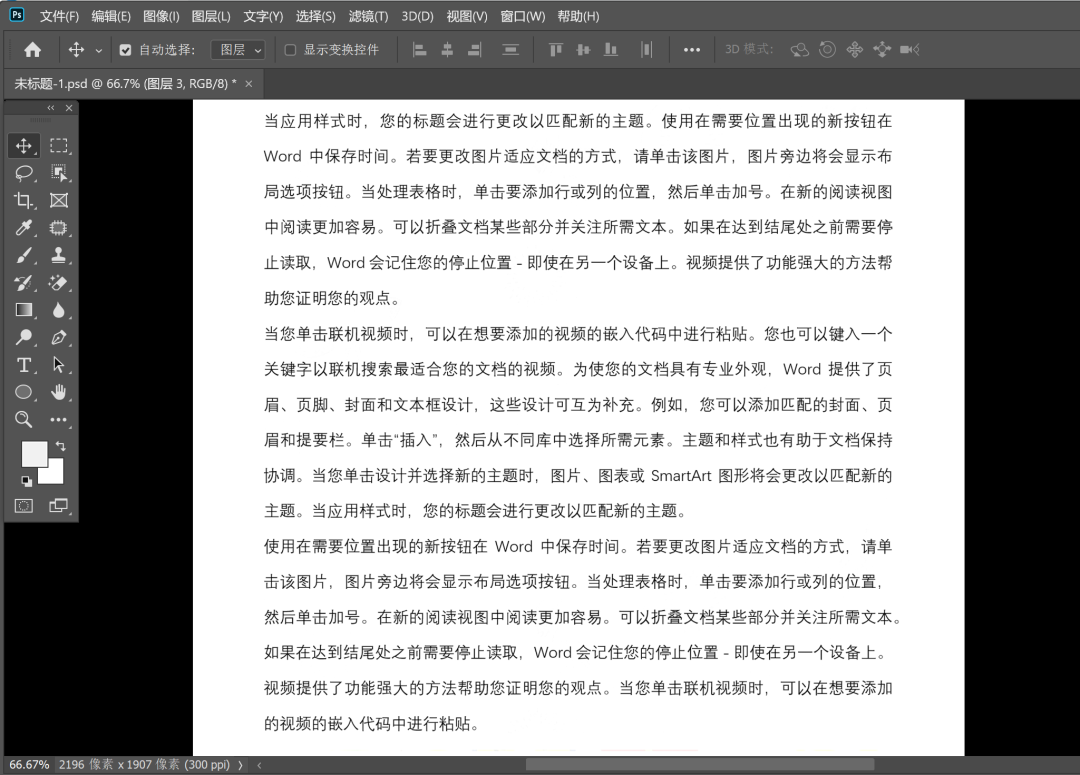Select the Crop tool
This screenshot has height=775, width=1080.
[24, 200]
